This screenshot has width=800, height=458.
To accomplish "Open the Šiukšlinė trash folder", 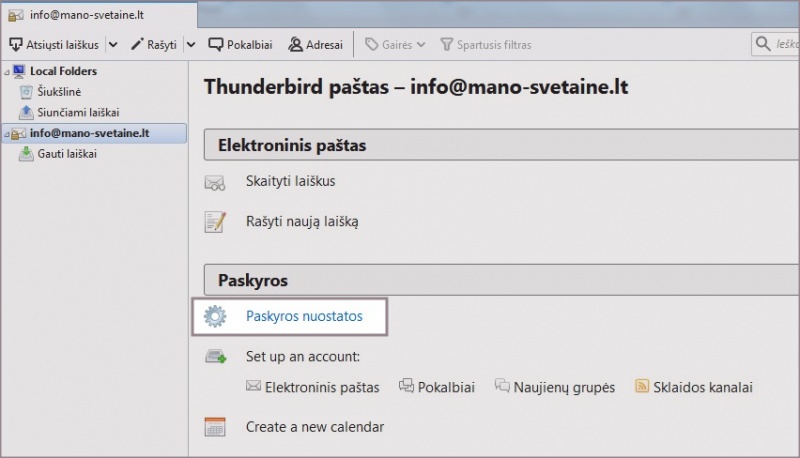I will (x=59, y=92).
